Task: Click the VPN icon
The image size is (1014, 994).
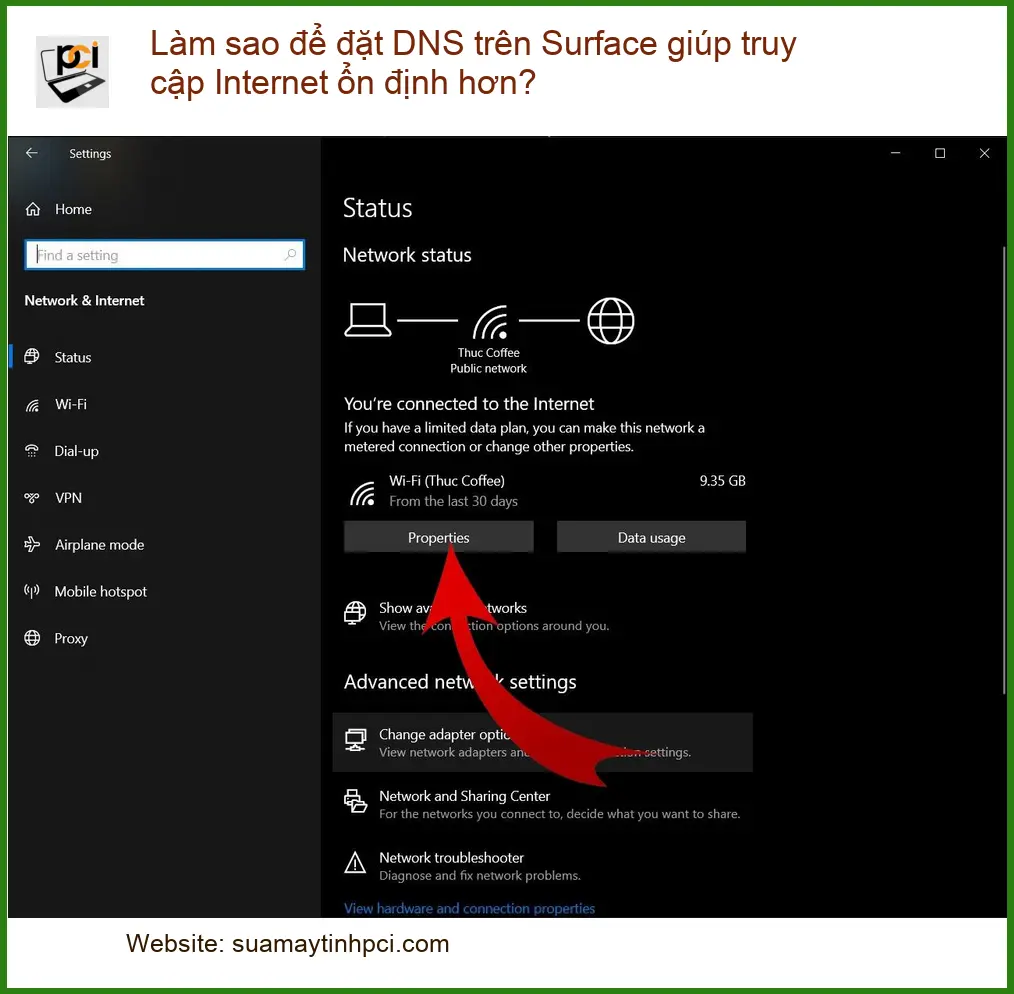Action: pos(32,498)
